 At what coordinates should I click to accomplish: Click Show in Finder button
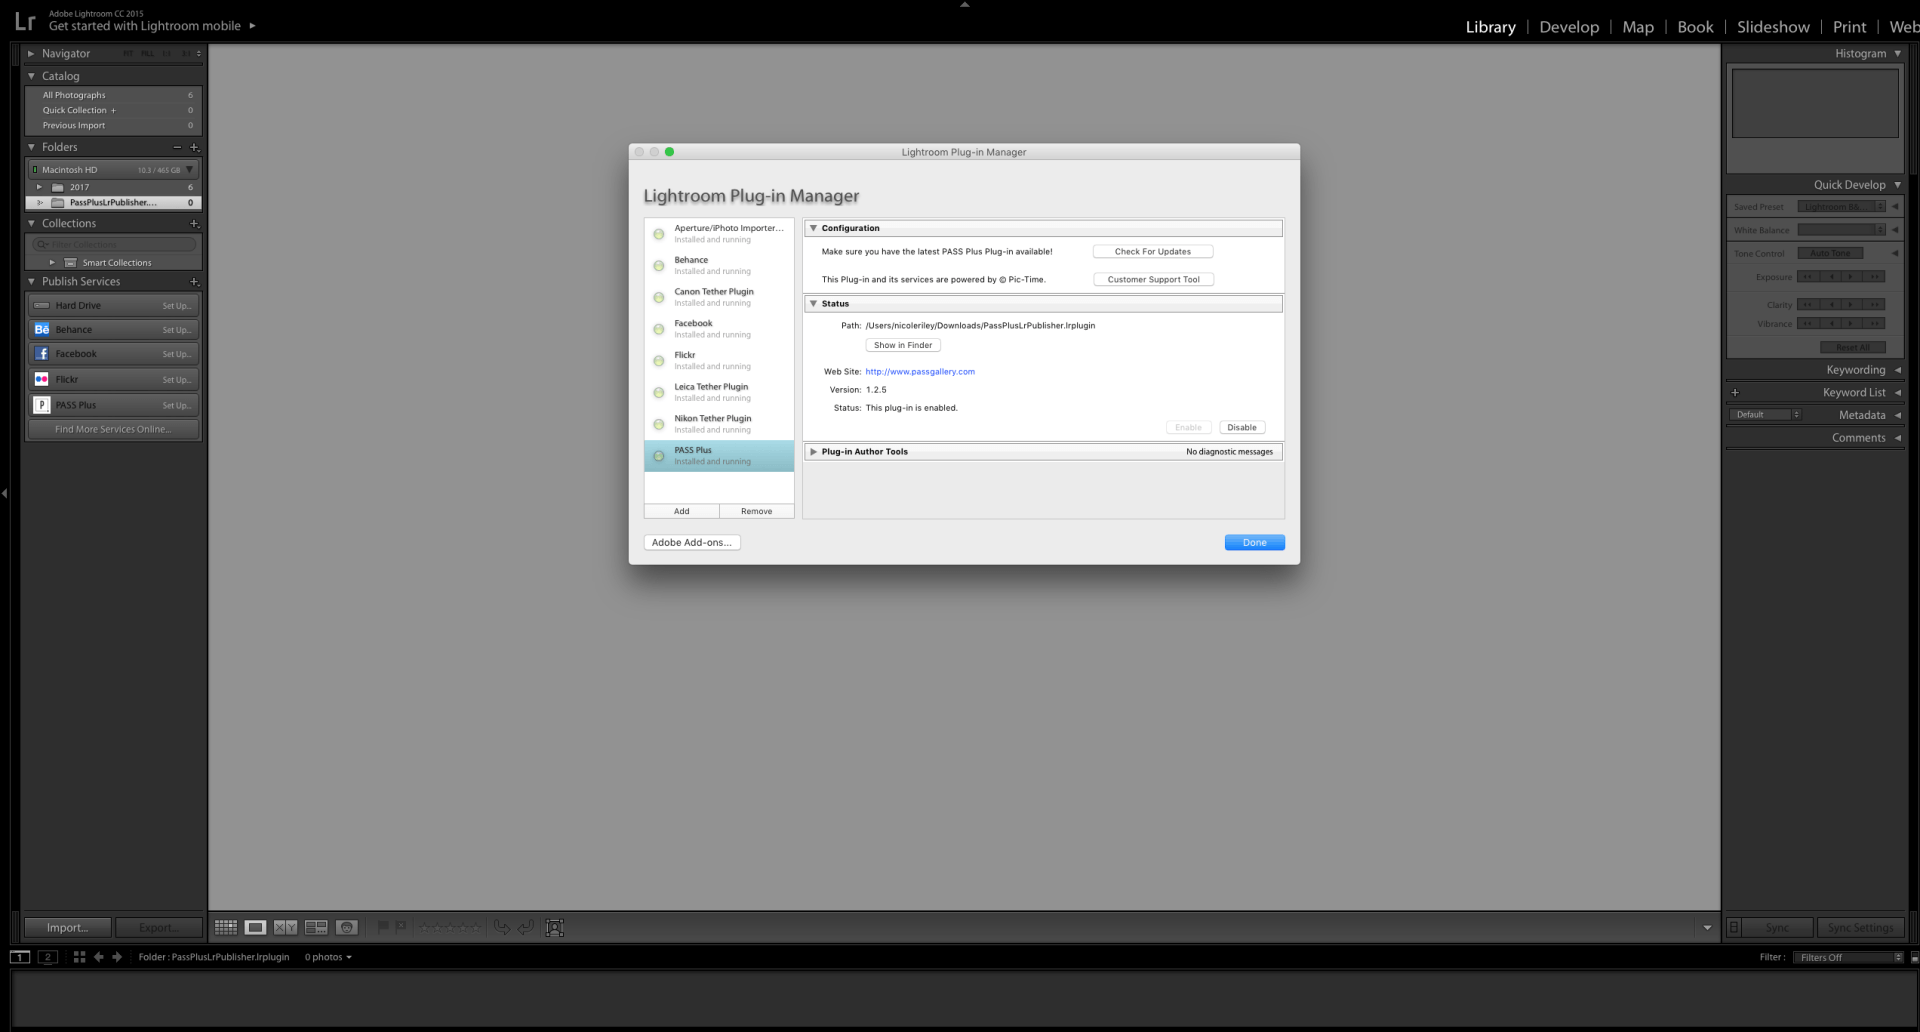coord(903,345)
